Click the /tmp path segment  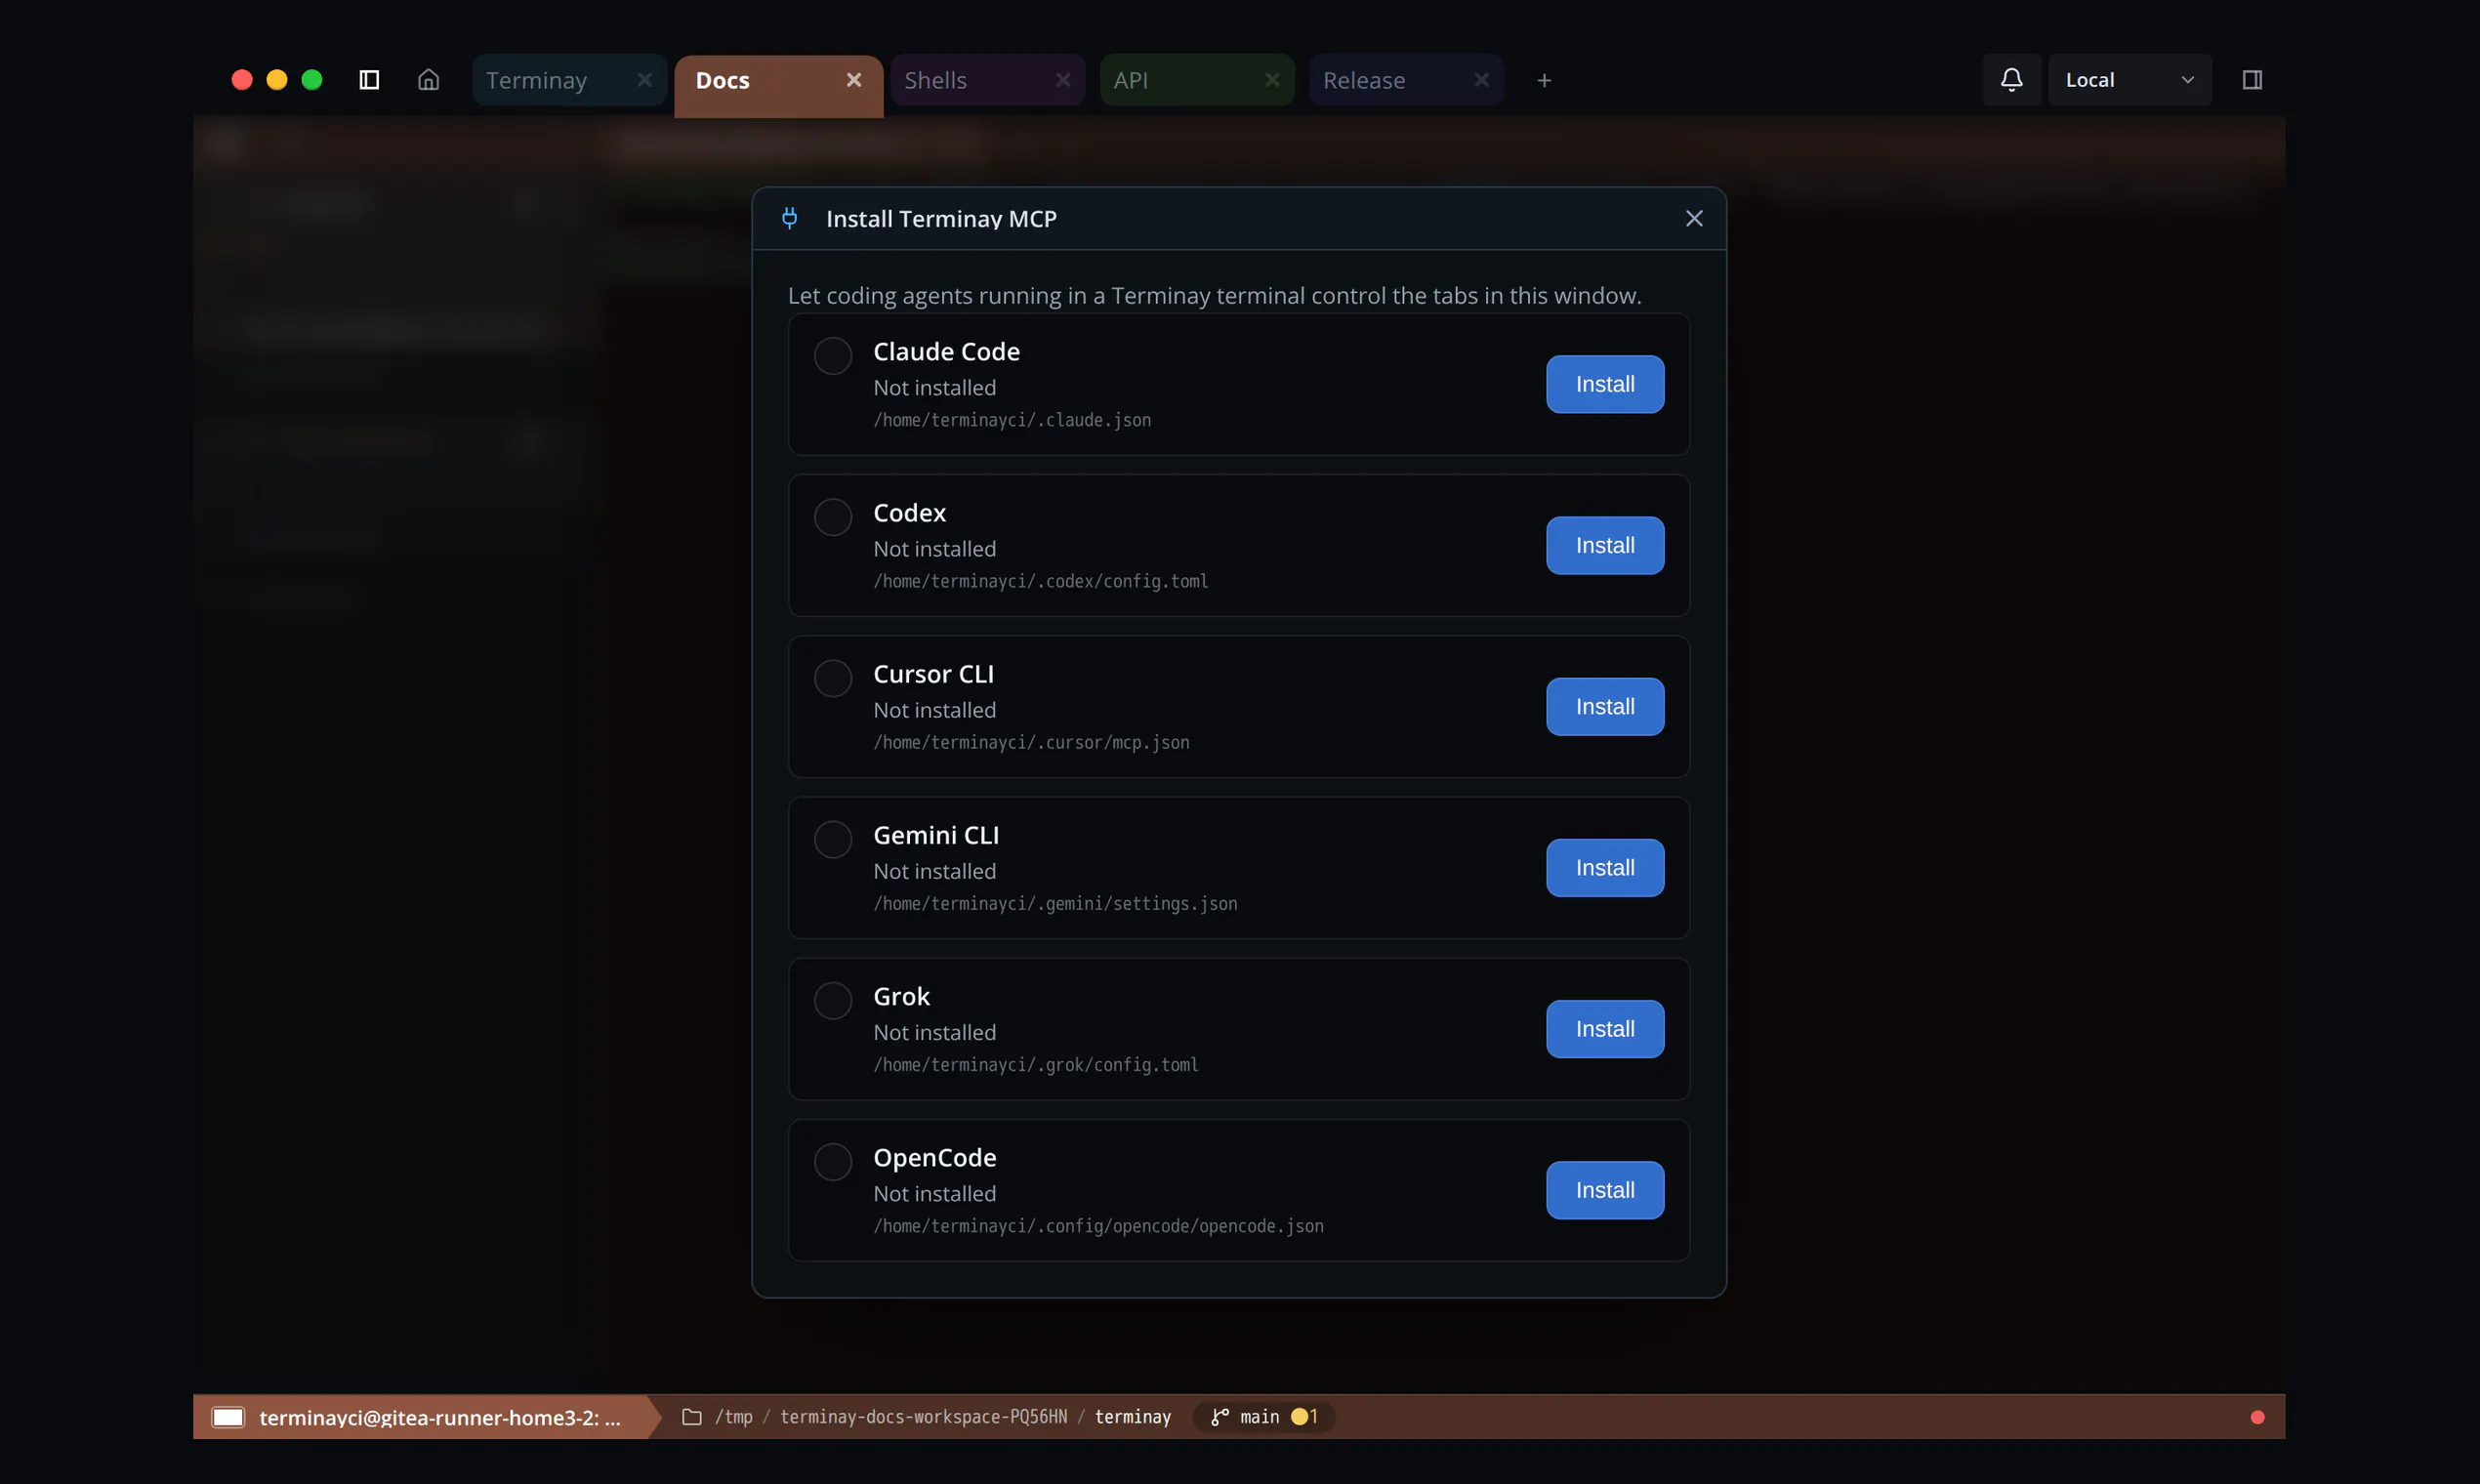pos(734,1416)
